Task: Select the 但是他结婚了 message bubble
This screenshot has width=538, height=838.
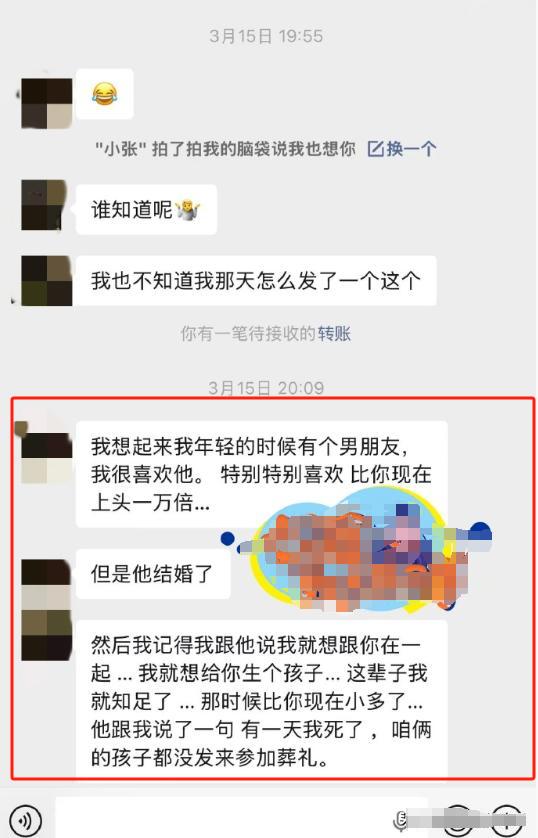Action: [x=153, y=574]
